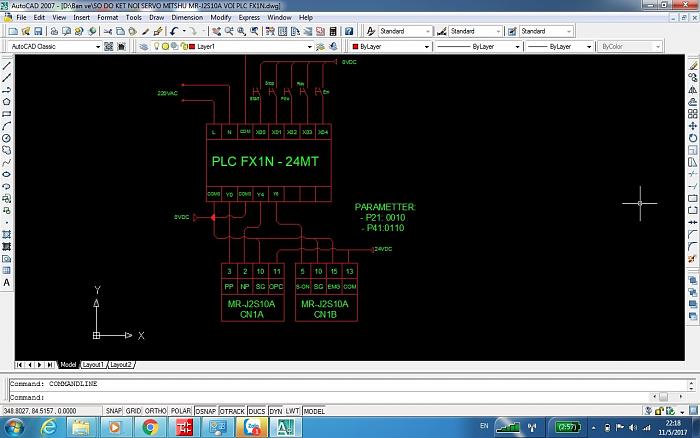Open the Express menu
This screenshot has height=438, width=700.
[249, 17]
